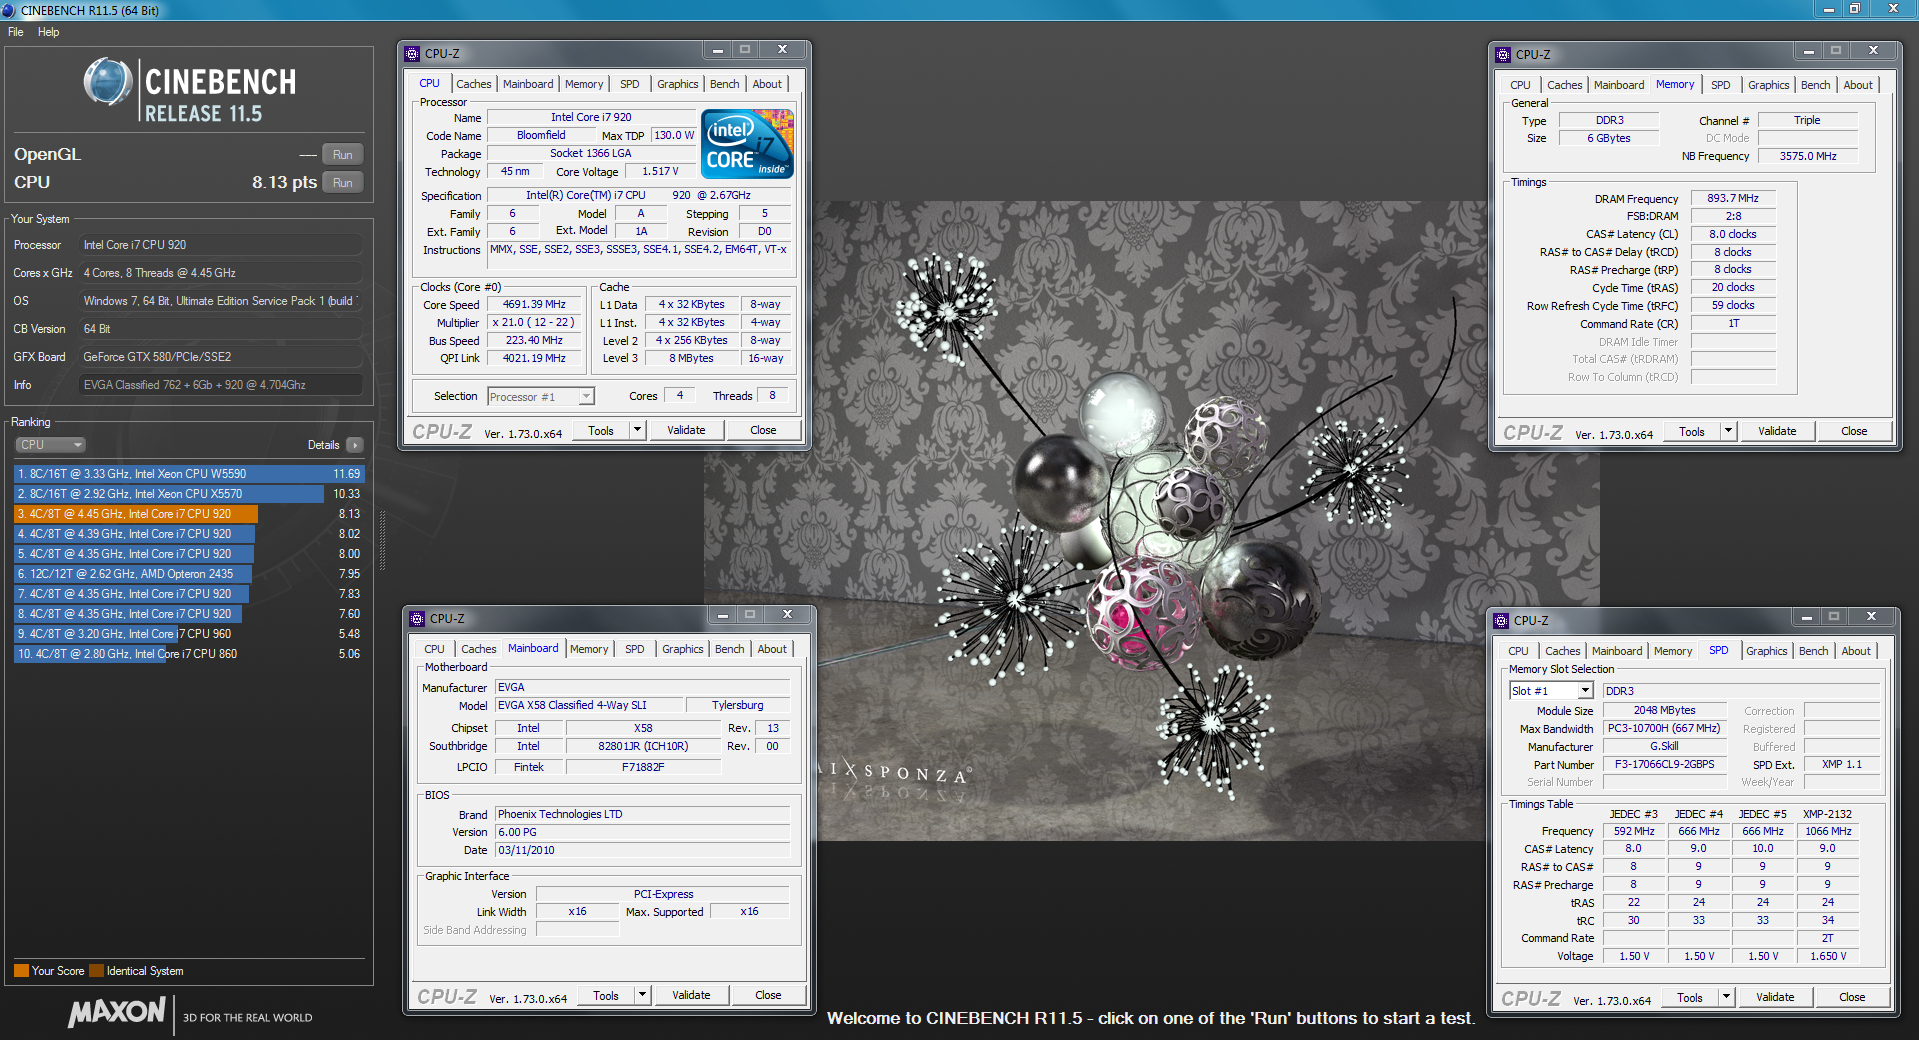
Task: Open Tools dropdown arrow in CPU tab window
Action: (x=637, y=430)
